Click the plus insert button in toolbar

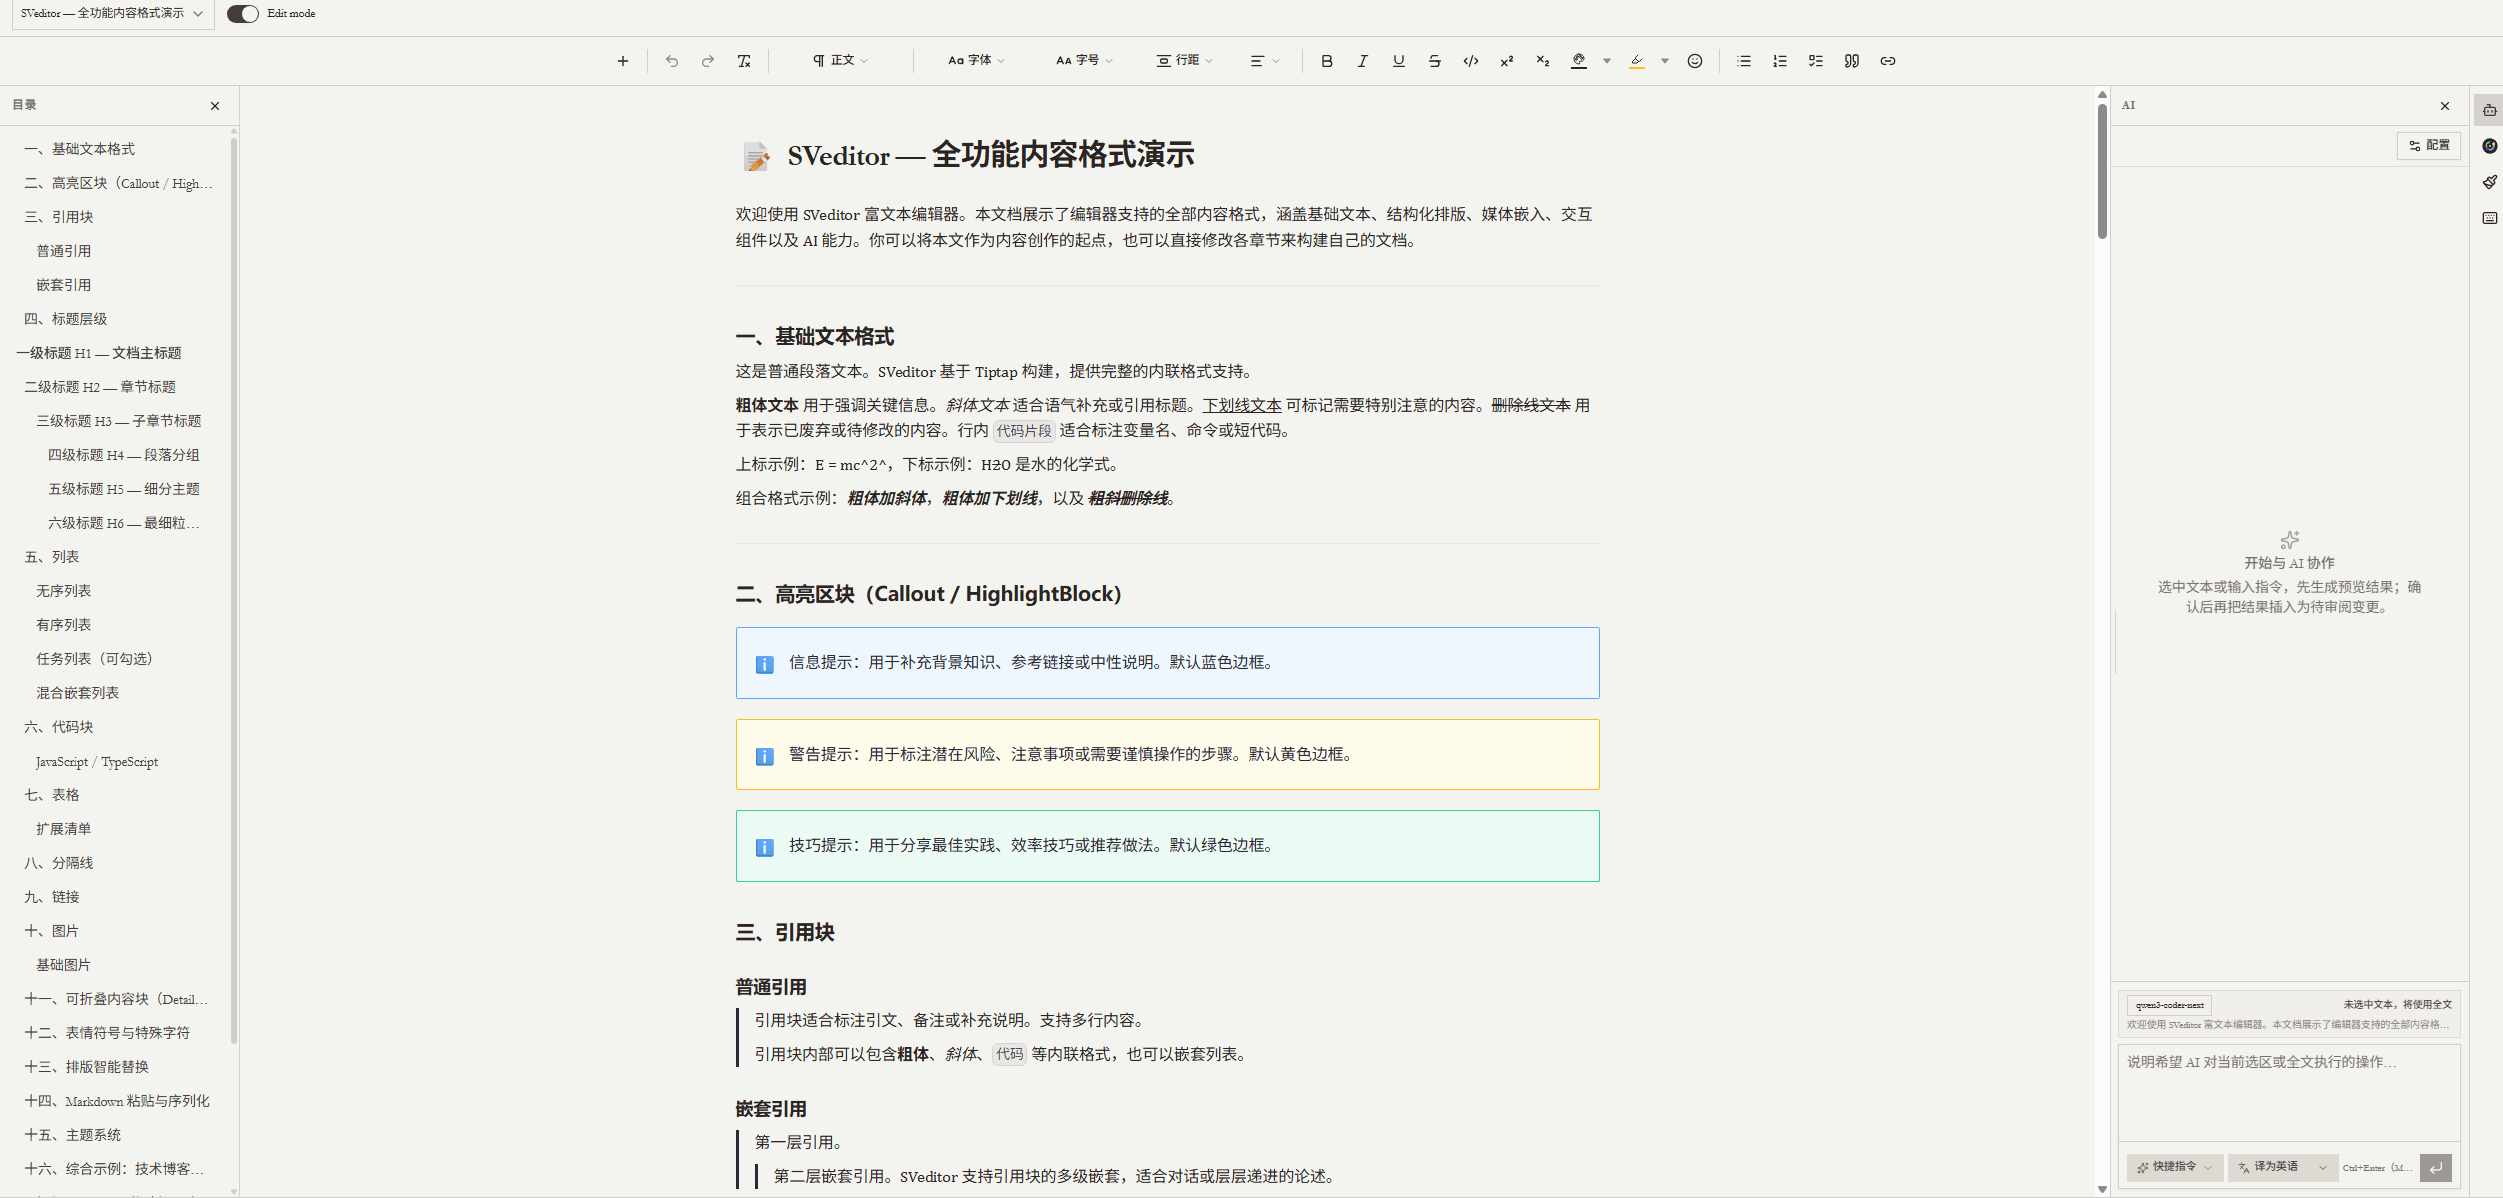coord(622,61)
